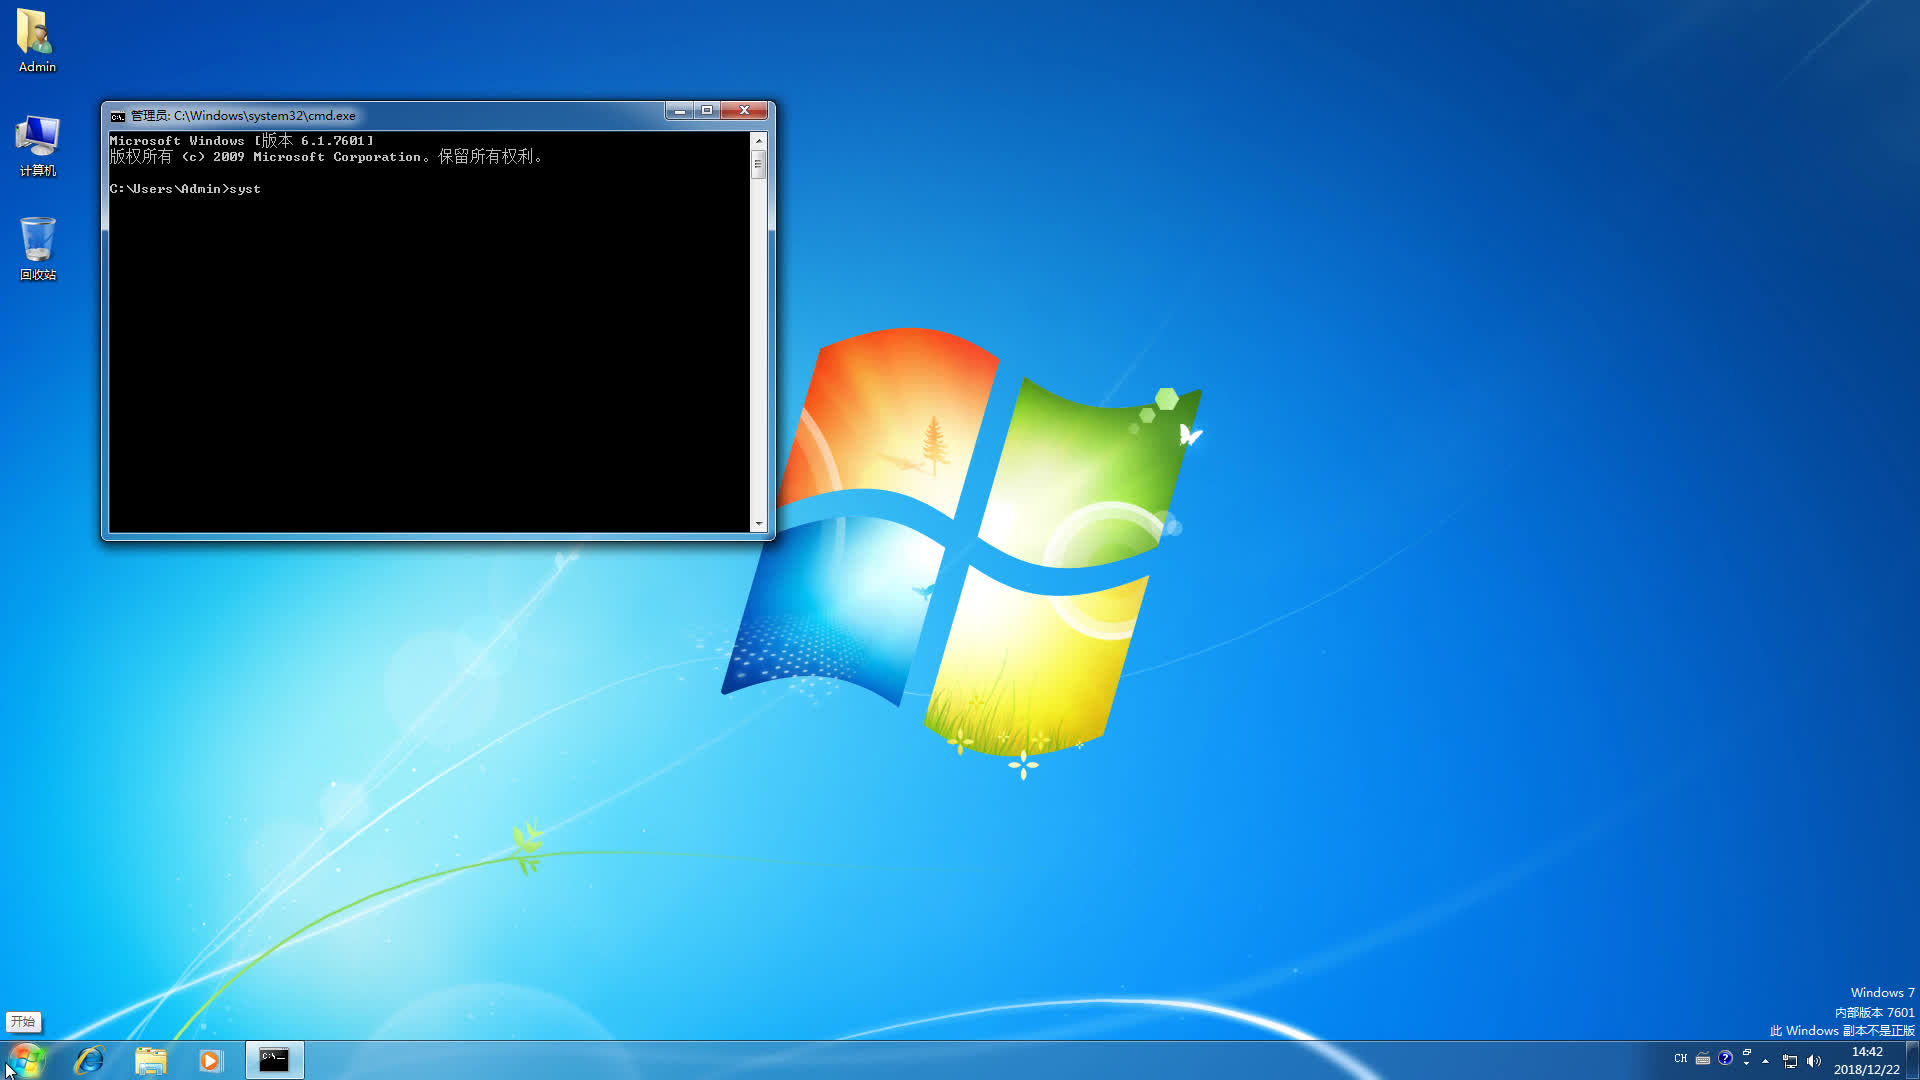Launch Windows Media Player from the taskbar

210,1060
